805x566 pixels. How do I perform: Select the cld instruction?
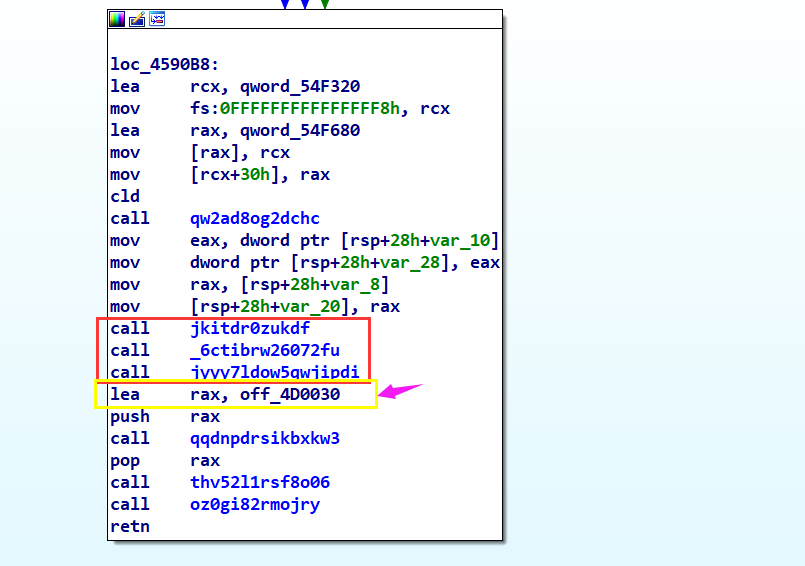(x=125, y=197)
